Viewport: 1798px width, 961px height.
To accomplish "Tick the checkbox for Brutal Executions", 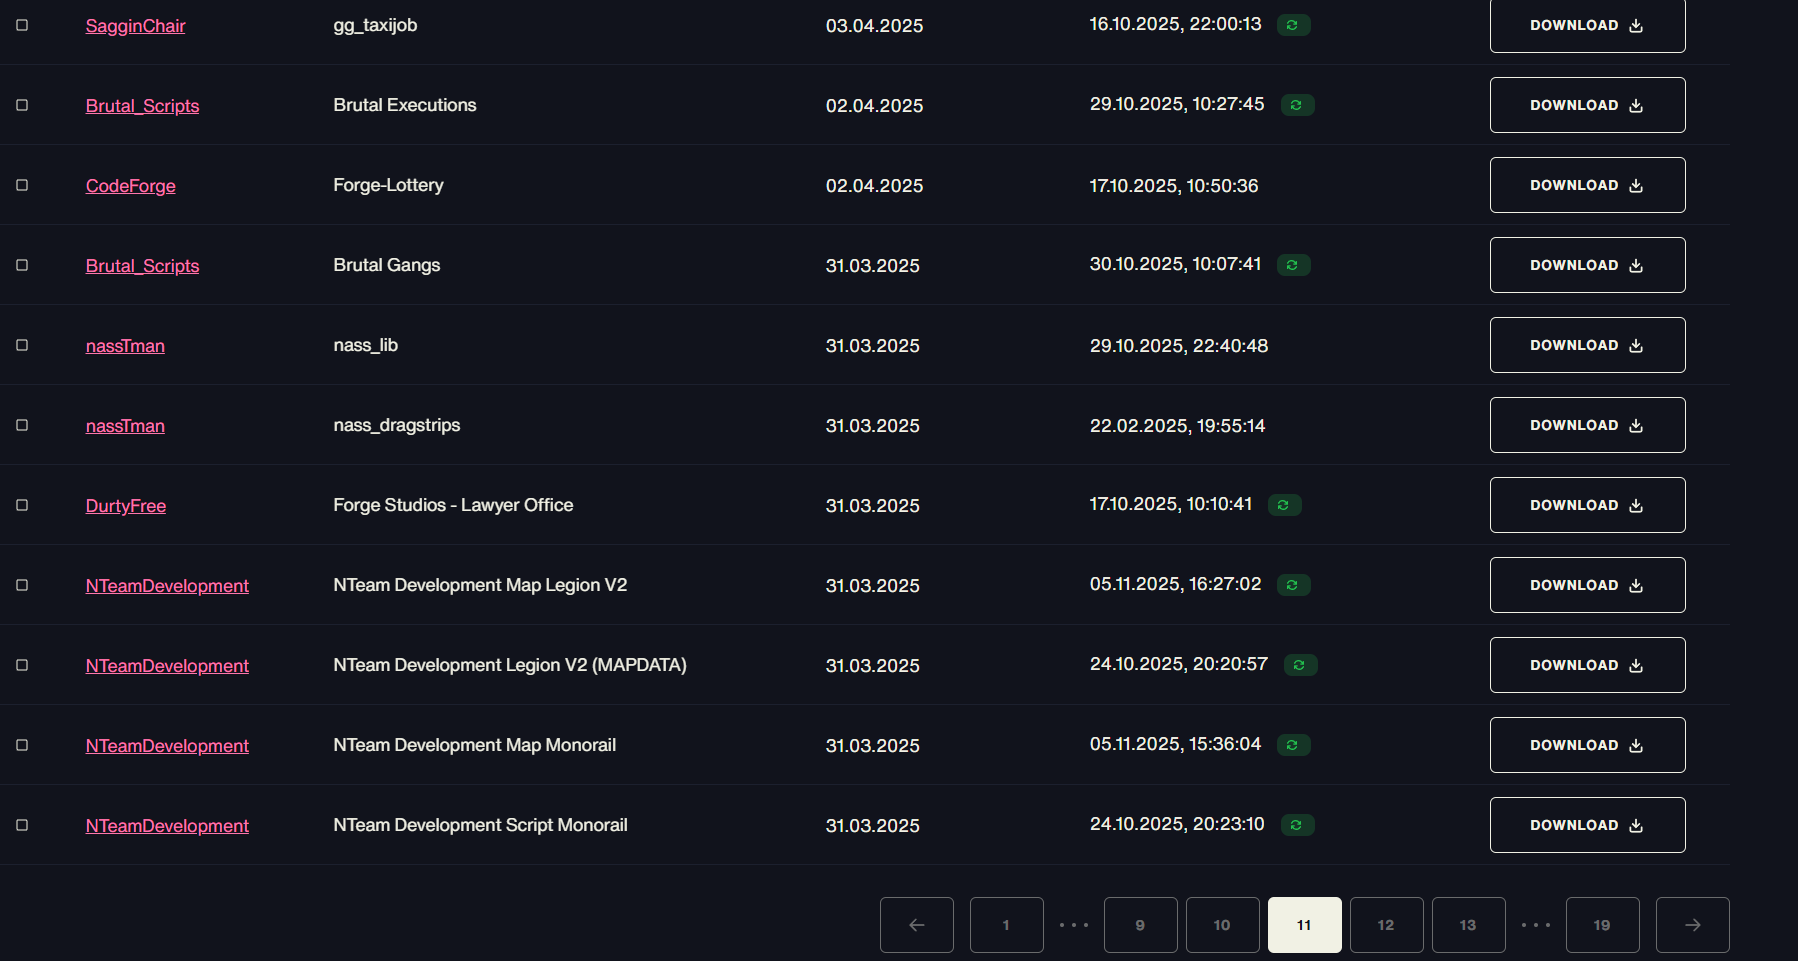I will [x=22, y=105].
